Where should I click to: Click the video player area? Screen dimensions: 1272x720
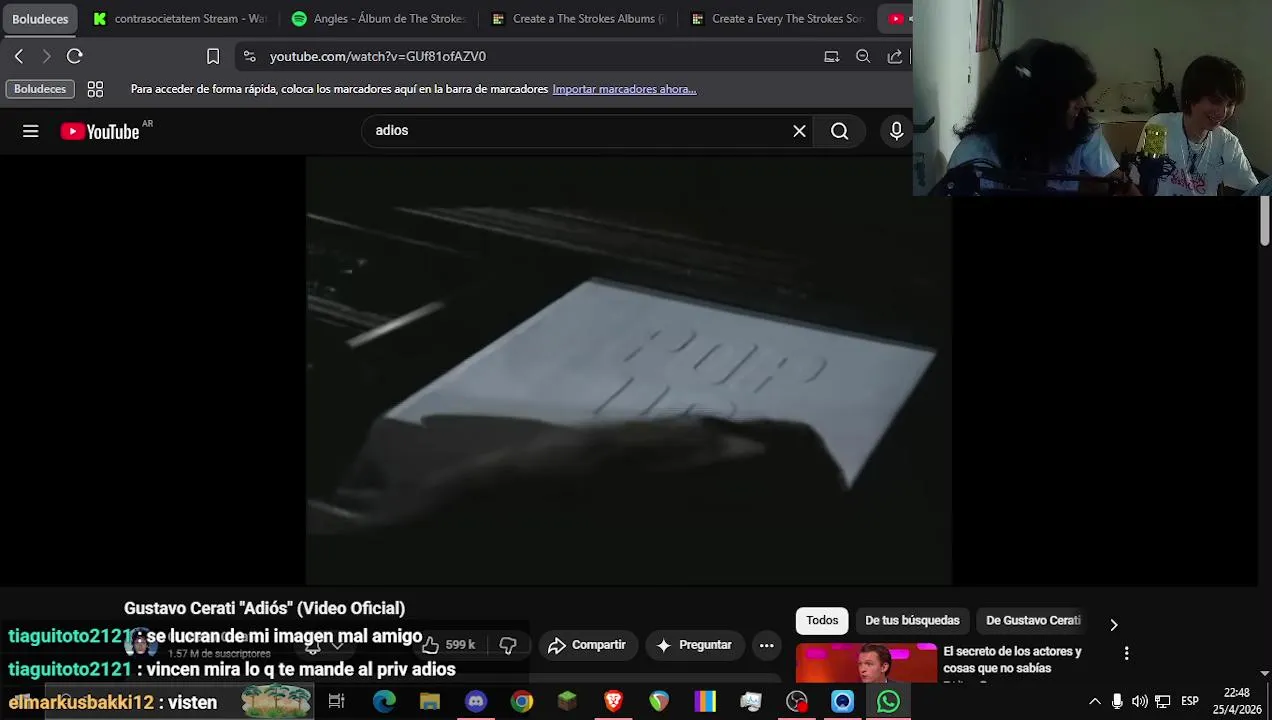(x=628, y=370)
